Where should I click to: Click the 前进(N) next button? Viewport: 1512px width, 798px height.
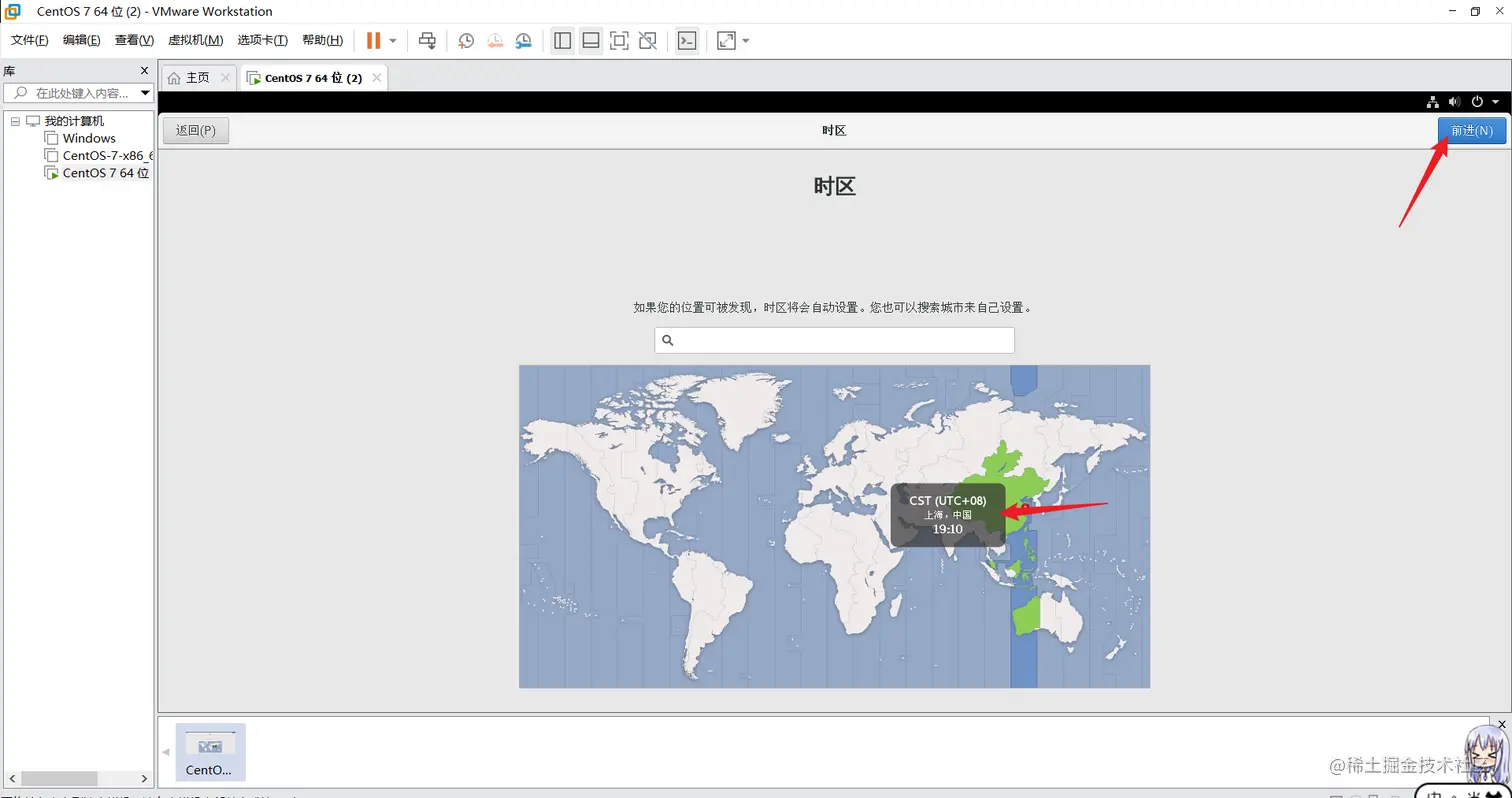(x=1472, y=131)
